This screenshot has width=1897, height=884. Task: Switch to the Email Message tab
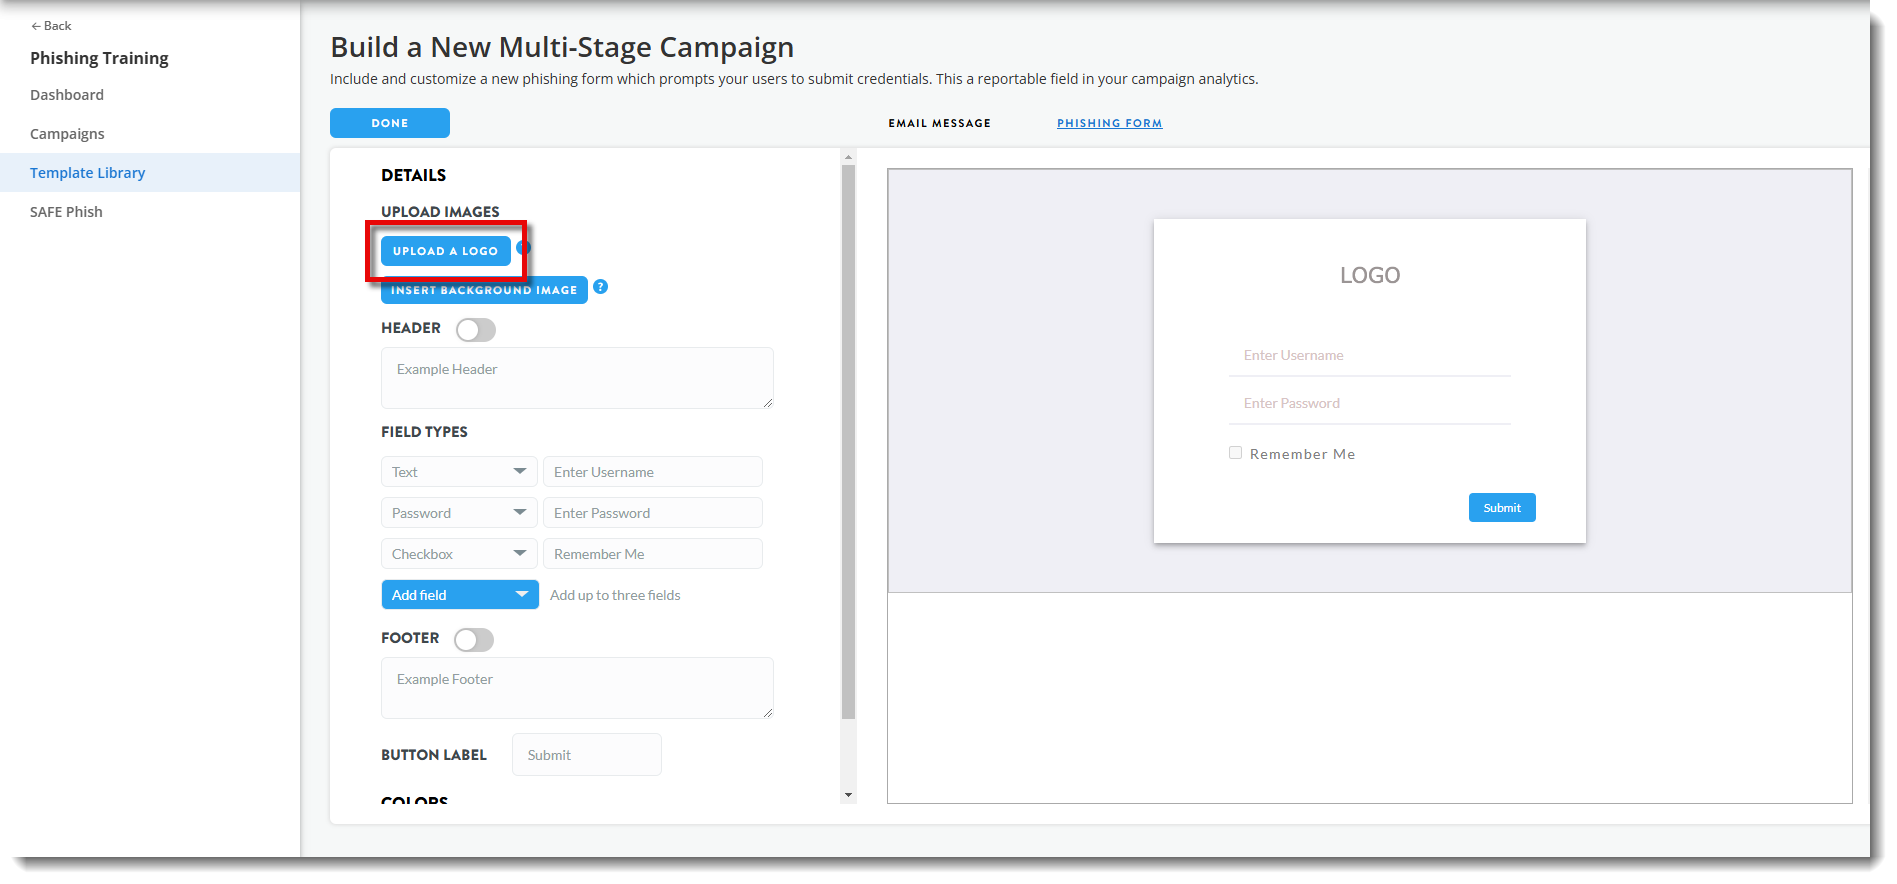point(939,123)
